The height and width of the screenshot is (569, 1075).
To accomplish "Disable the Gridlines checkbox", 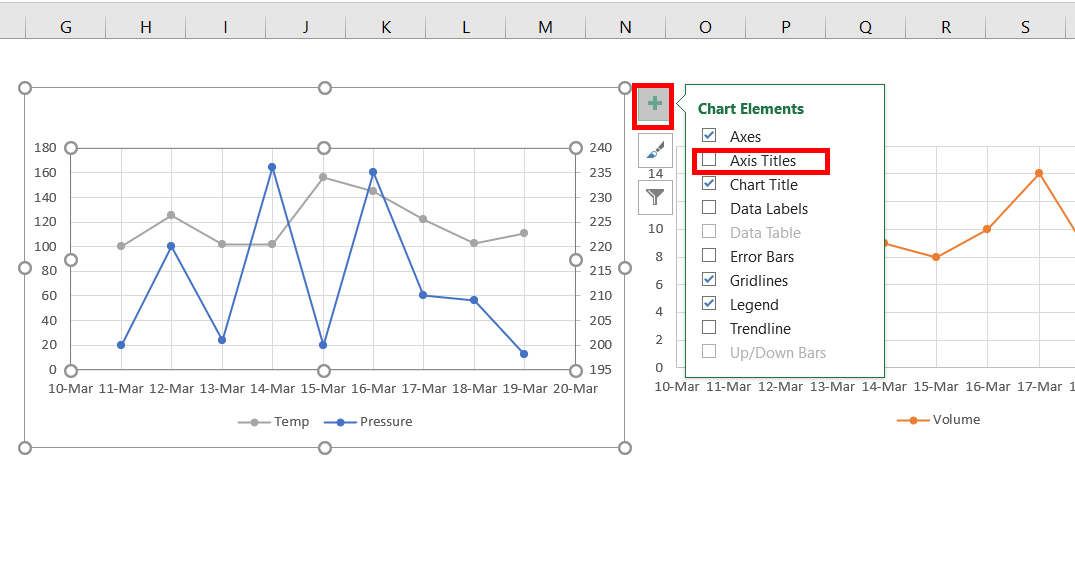I will click(709, 280).
